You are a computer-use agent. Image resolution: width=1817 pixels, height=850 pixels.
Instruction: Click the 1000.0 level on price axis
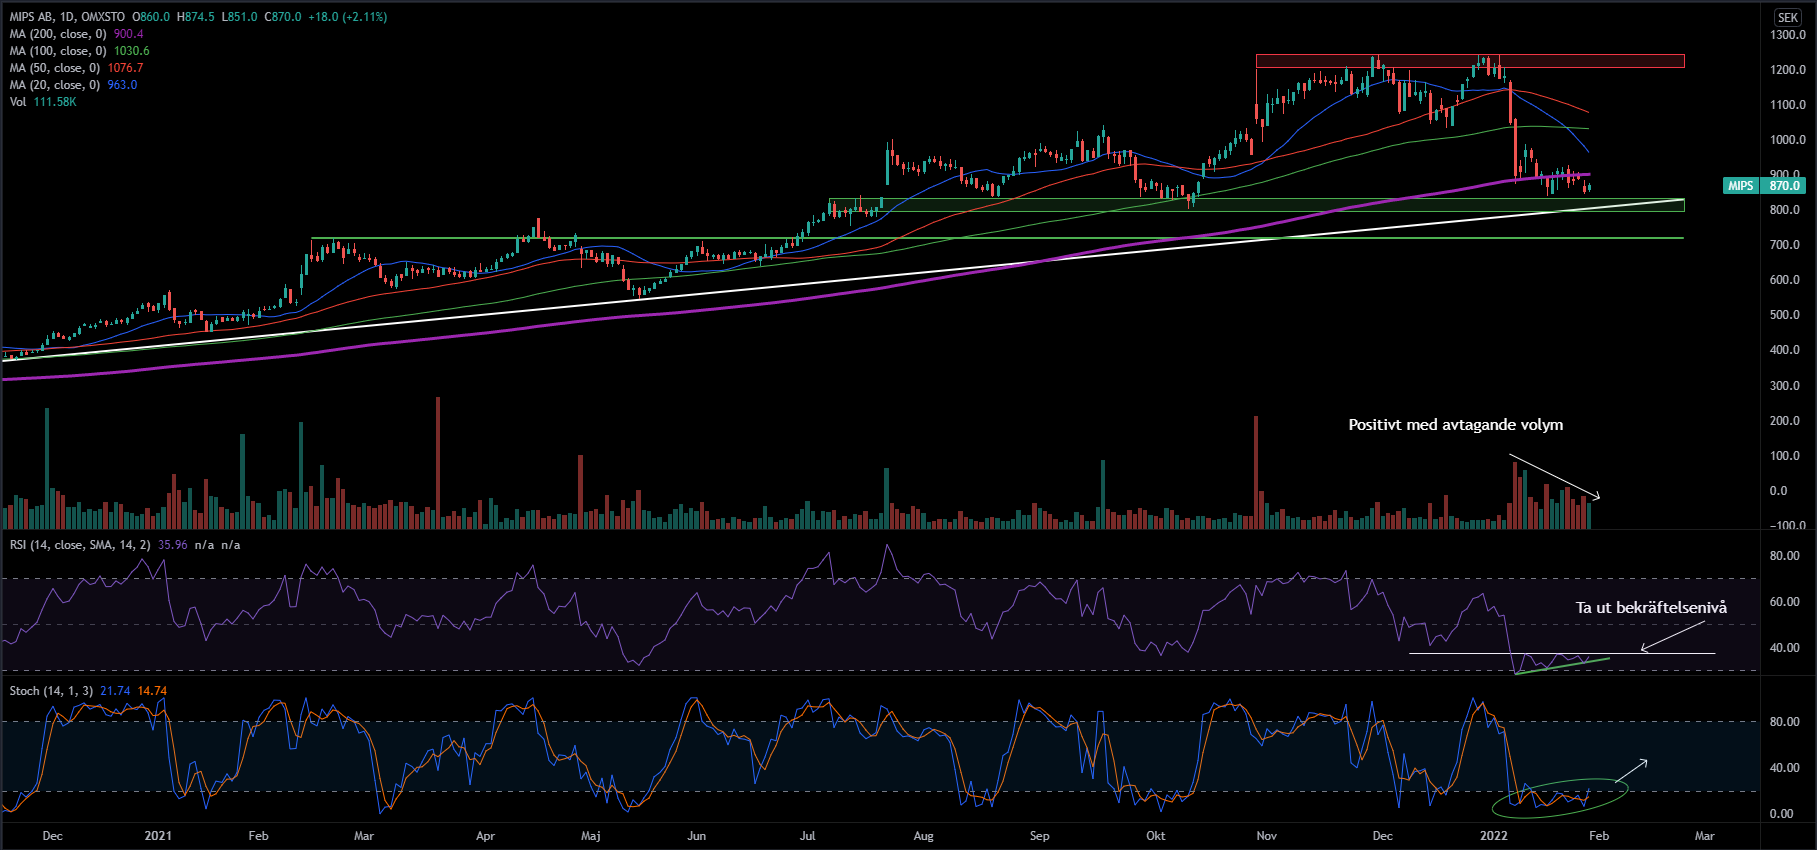tap(1786, 140)
